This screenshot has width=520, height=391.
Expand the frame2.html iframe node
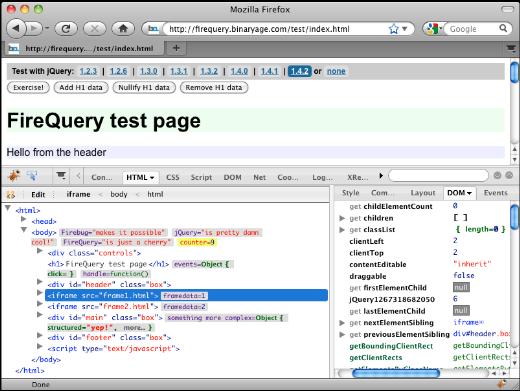click(x=40, y=304)
